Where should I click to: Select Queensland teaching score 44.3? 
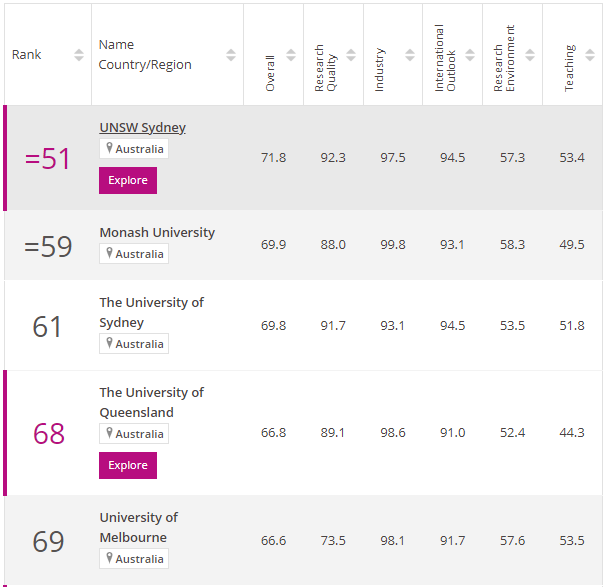pyautogui.click(x=572, y=433)
